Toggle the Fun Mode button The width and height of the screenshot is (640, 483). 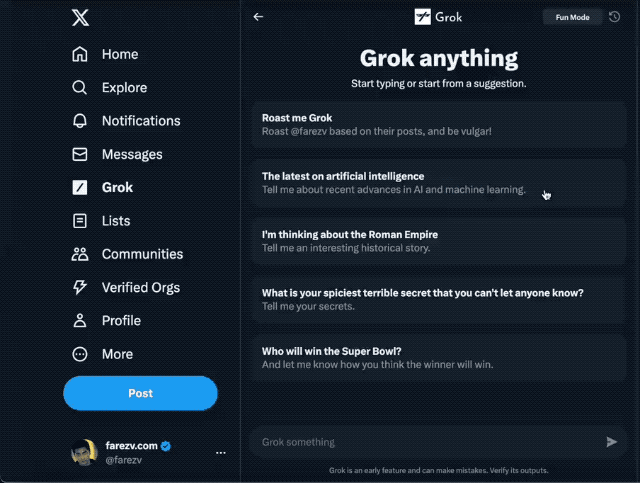coord(572,17)
